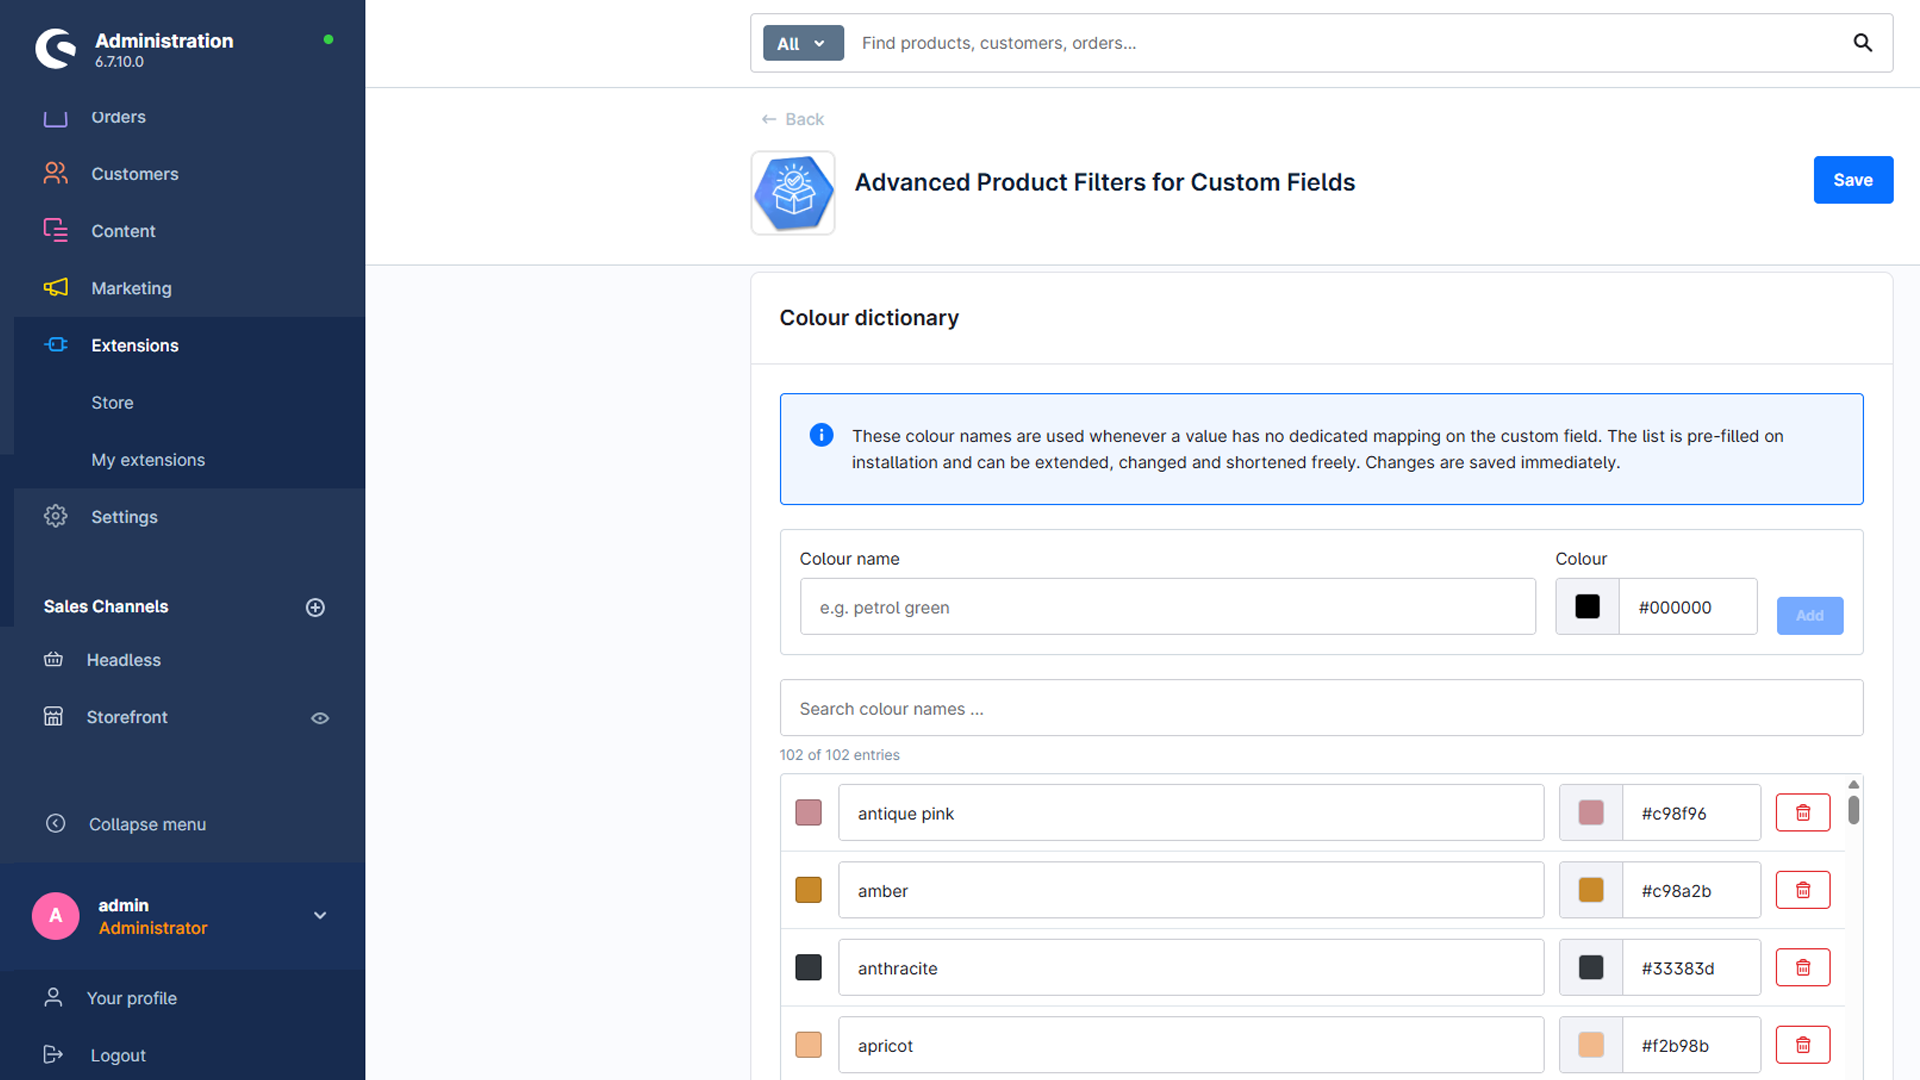Open Customers via its people icon
The height and width of the screenshot is (1080, 1920).
tap(55, 173)
